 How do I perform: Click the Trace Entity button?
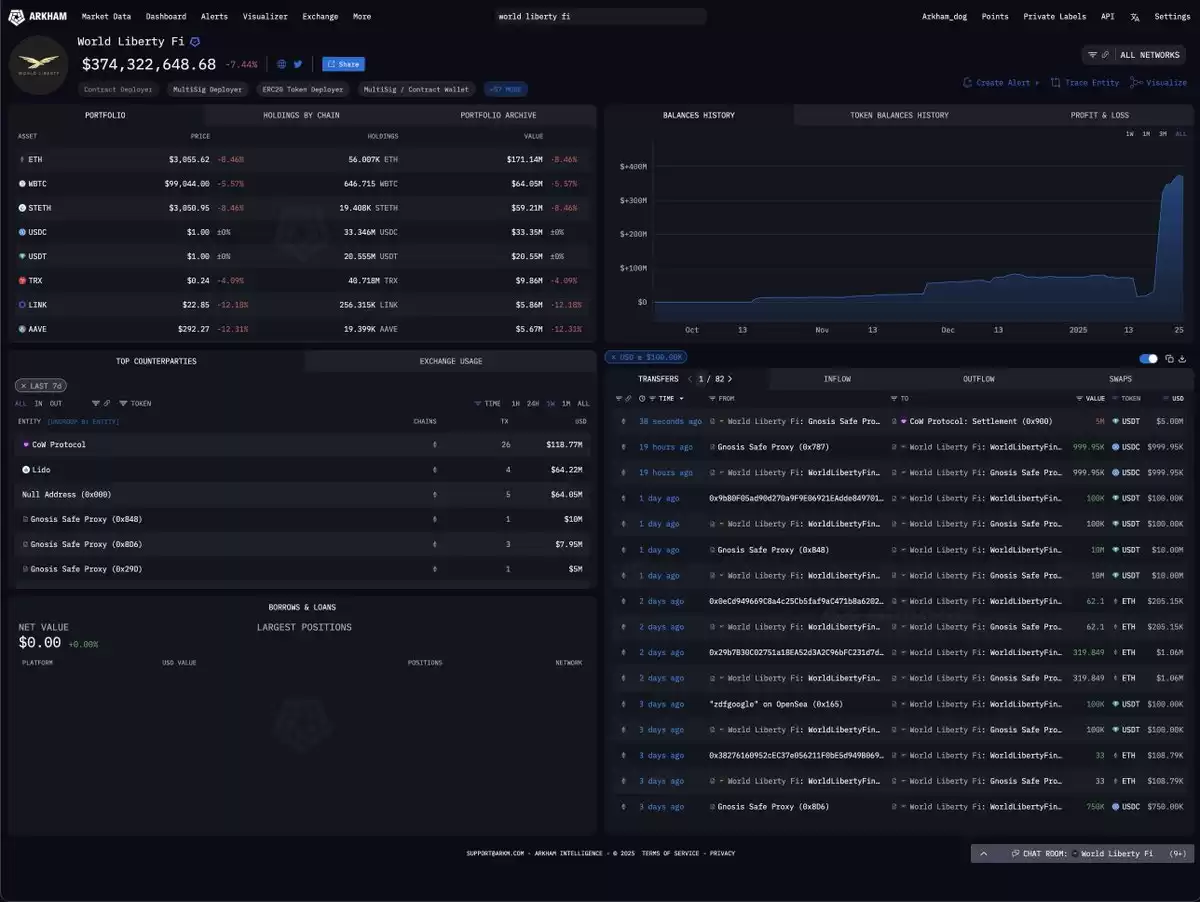point(1085,83)
